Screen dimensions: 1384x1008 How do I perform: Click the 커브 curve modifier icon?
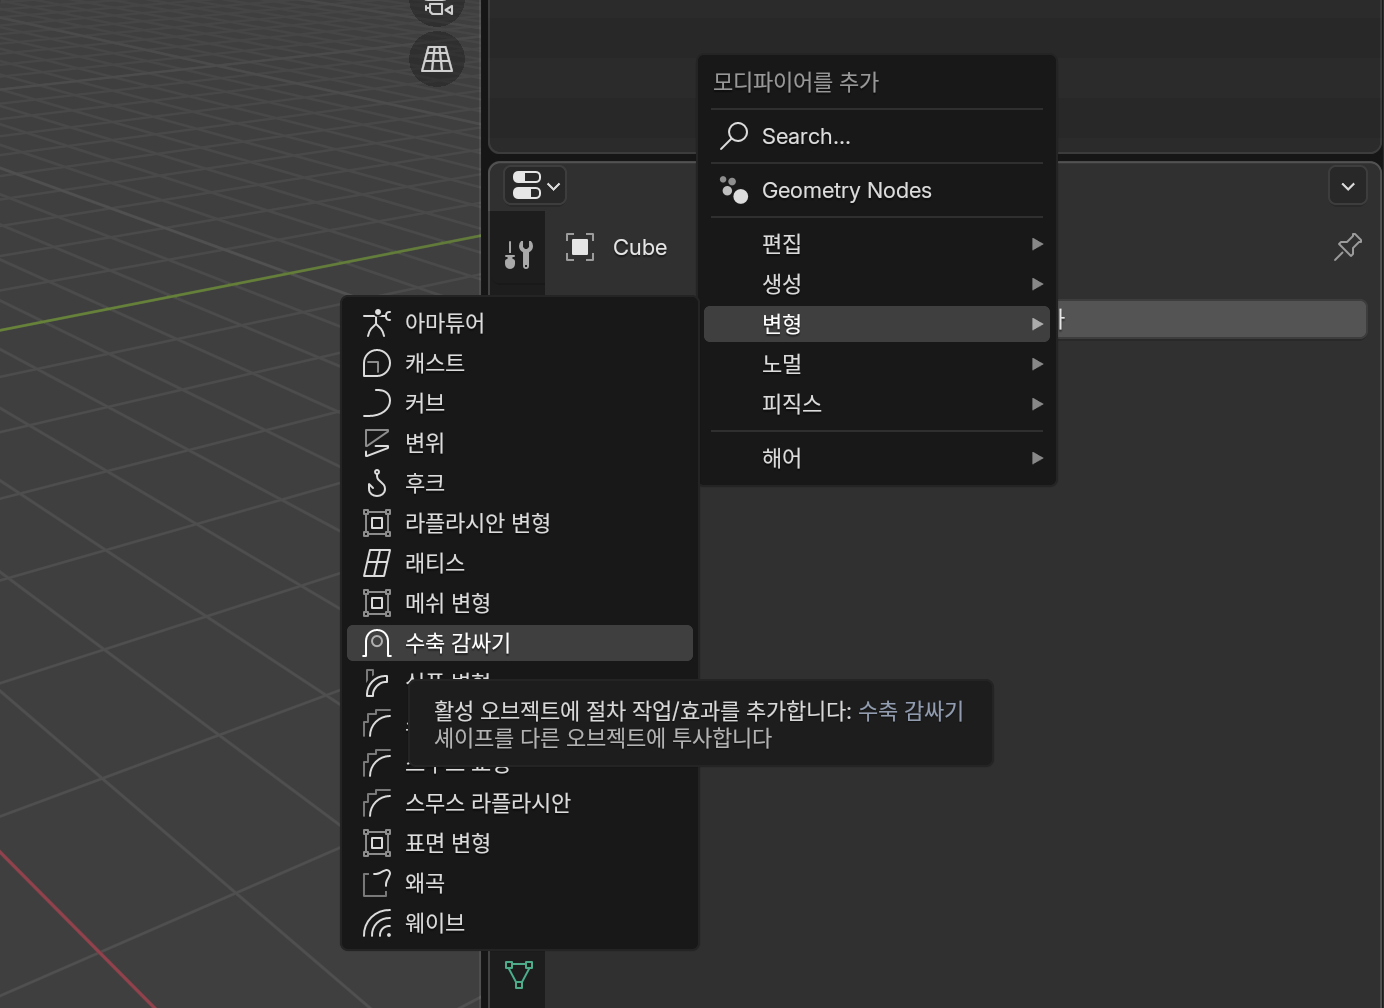(x=377, y=403)
